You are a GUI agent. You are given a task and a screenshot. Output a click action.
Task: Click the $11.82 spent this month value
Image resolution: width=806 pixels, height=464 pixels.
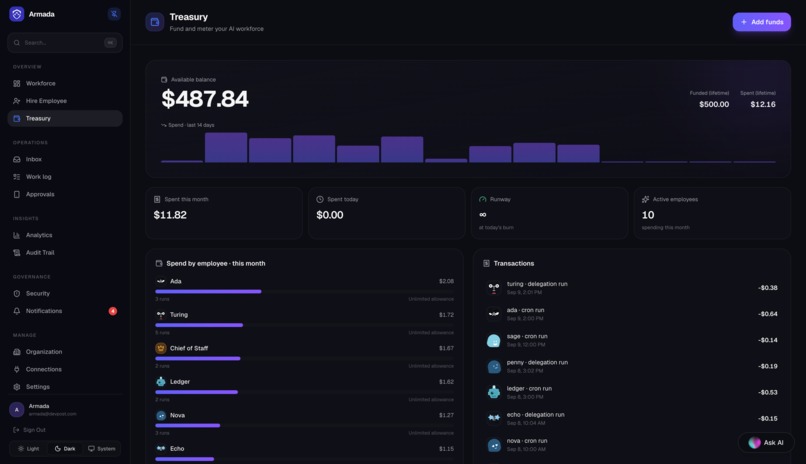coord(170,215)
